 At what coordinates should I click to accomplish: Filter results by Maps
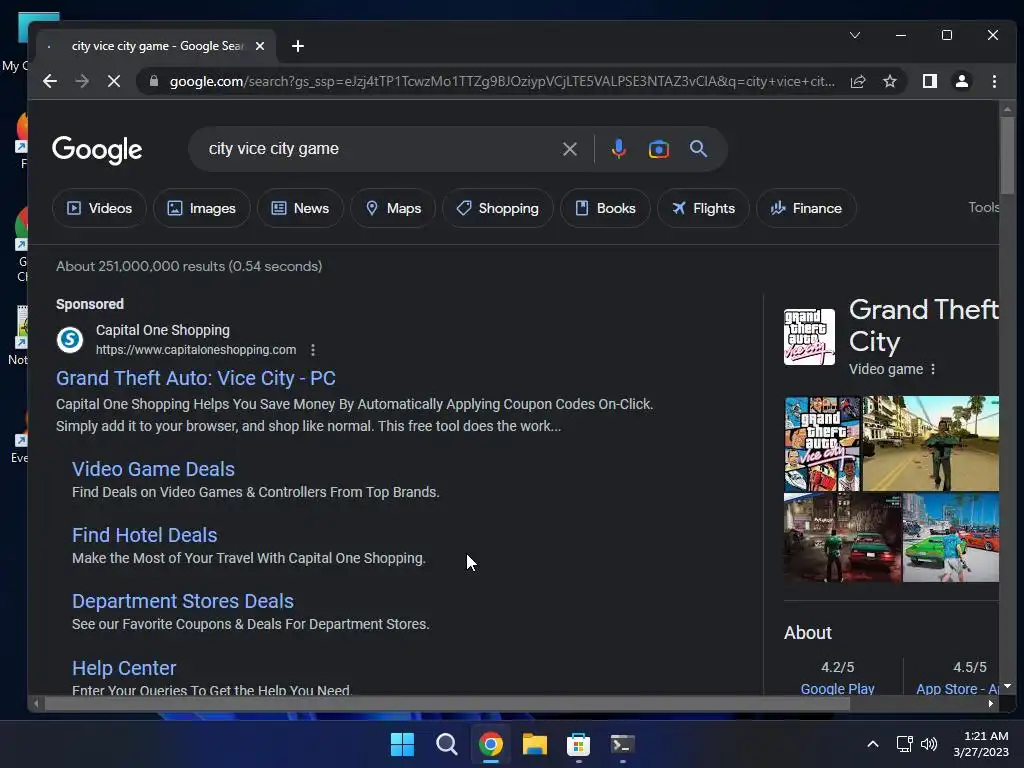[x=392, y=208]
